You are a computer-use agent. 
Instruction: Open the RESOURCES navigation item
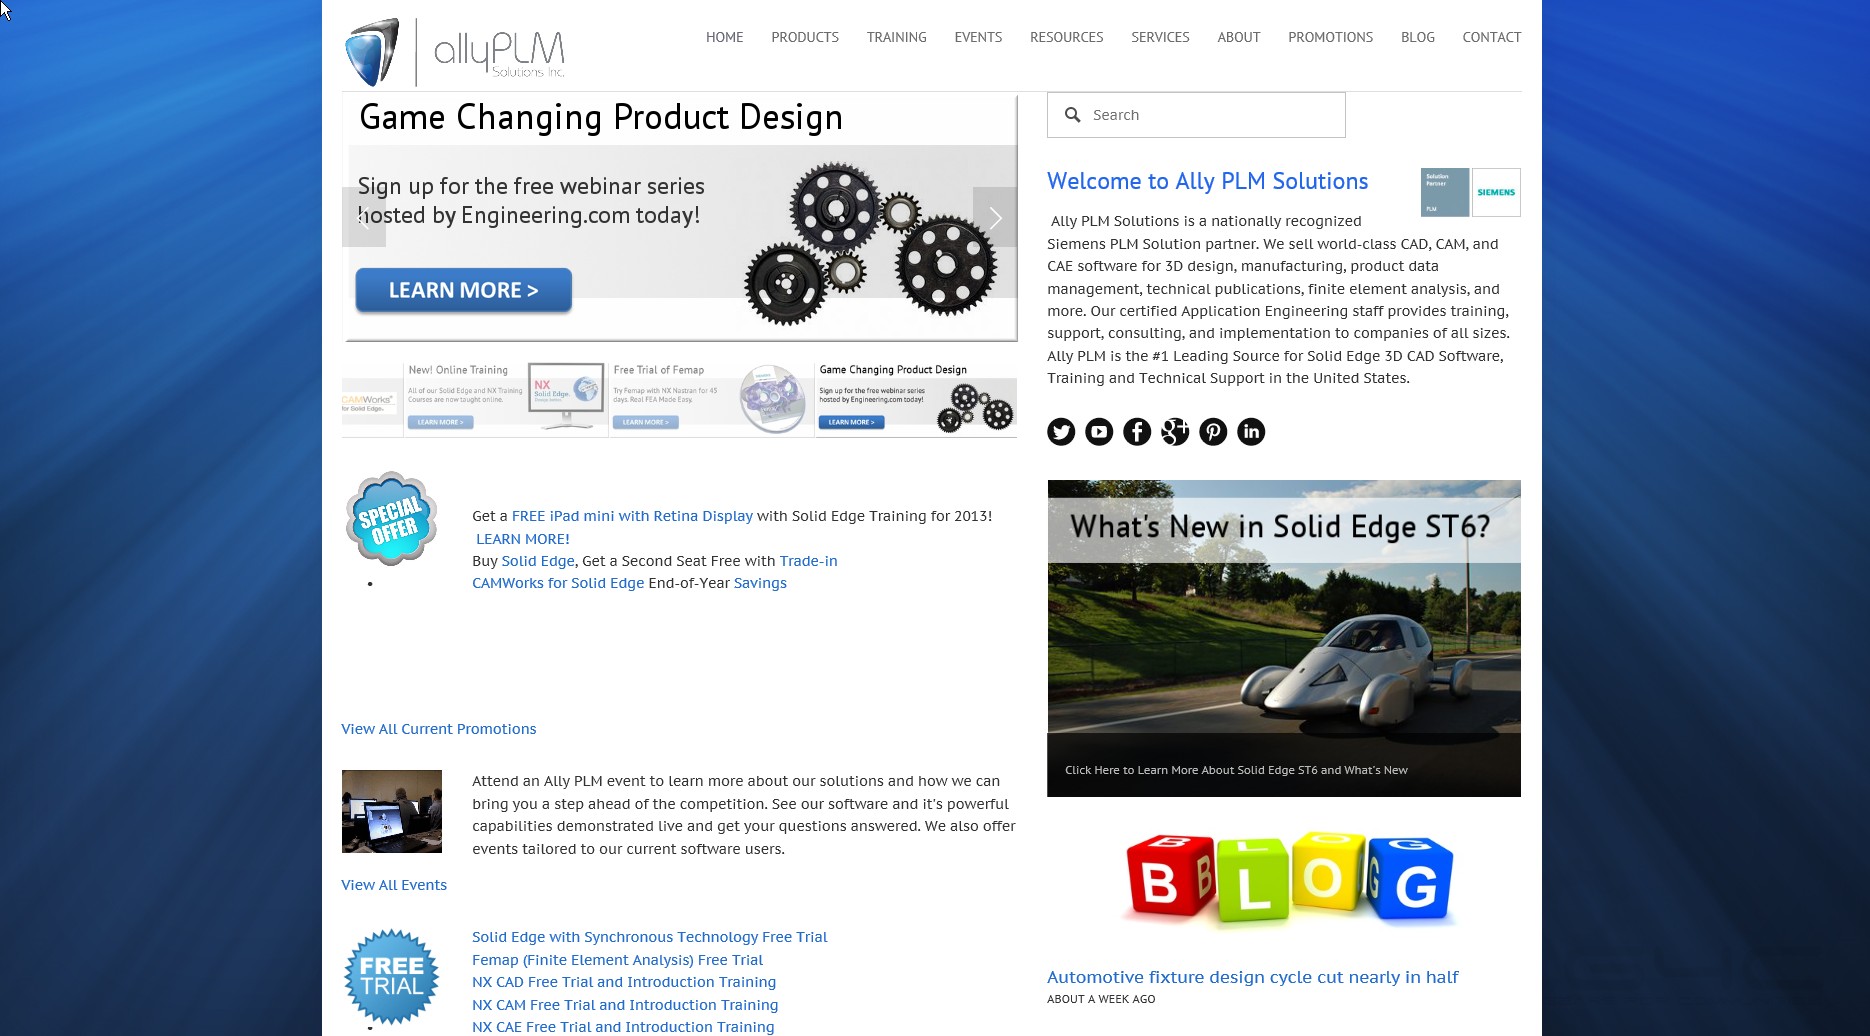click(x=1066, y=37)
